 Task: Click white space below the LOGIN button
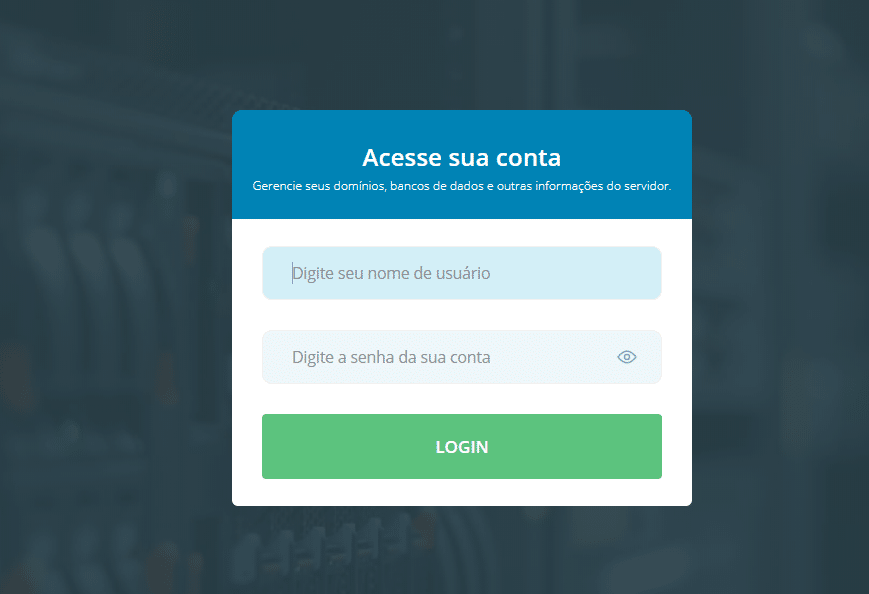point(462,492)
